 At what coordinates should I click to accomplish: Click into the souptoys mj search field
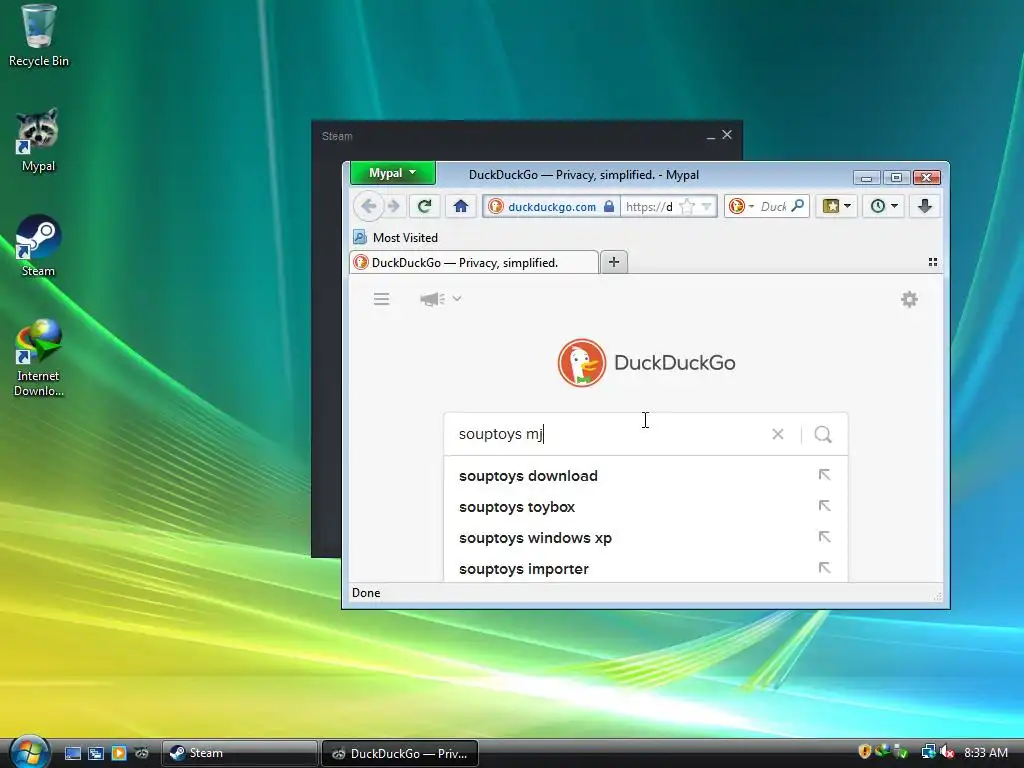(x=611, y=434)
